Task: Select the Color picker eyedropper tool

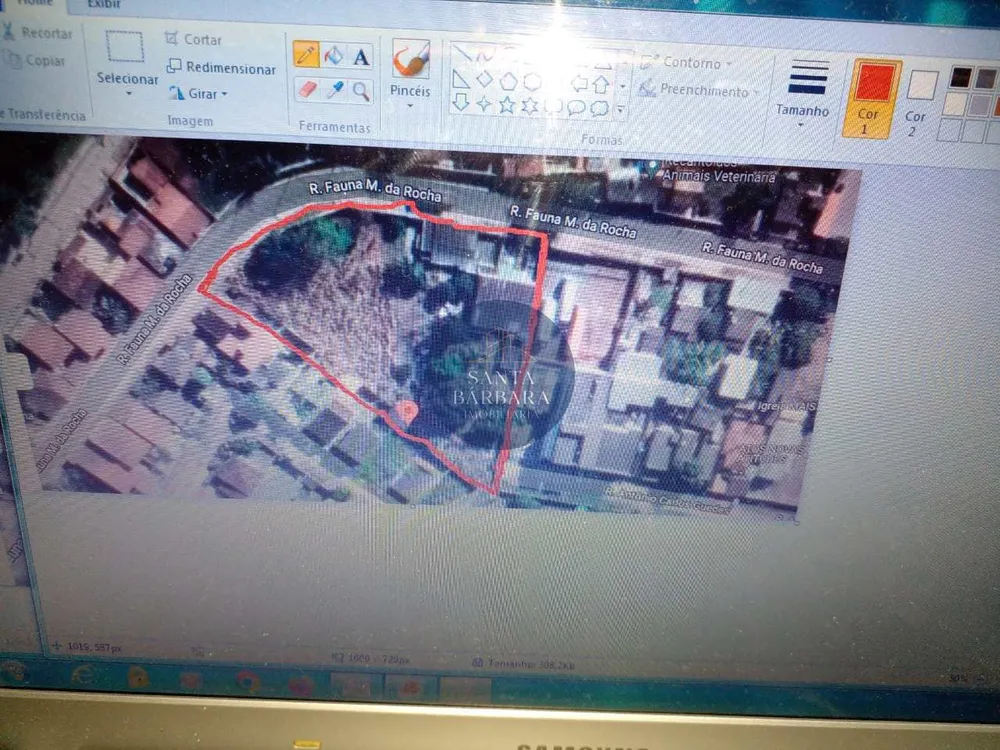Action: point(334,90)
